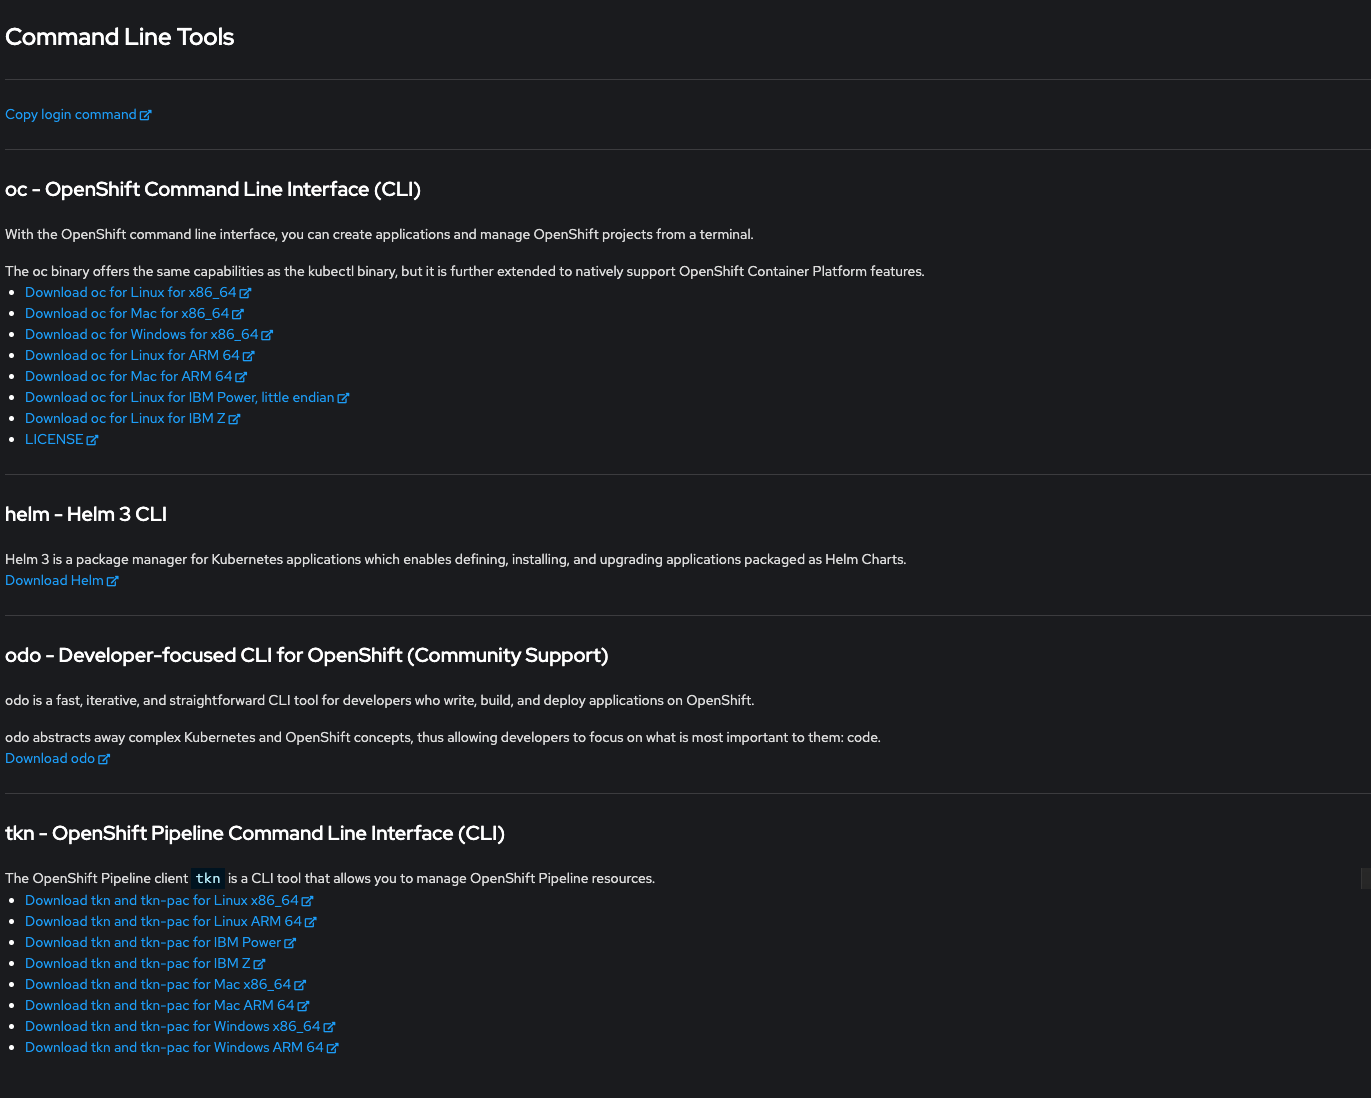Click external-link icon next to Download Helm
Viewport: 1371px width, 1098px height.
point(113,581)
